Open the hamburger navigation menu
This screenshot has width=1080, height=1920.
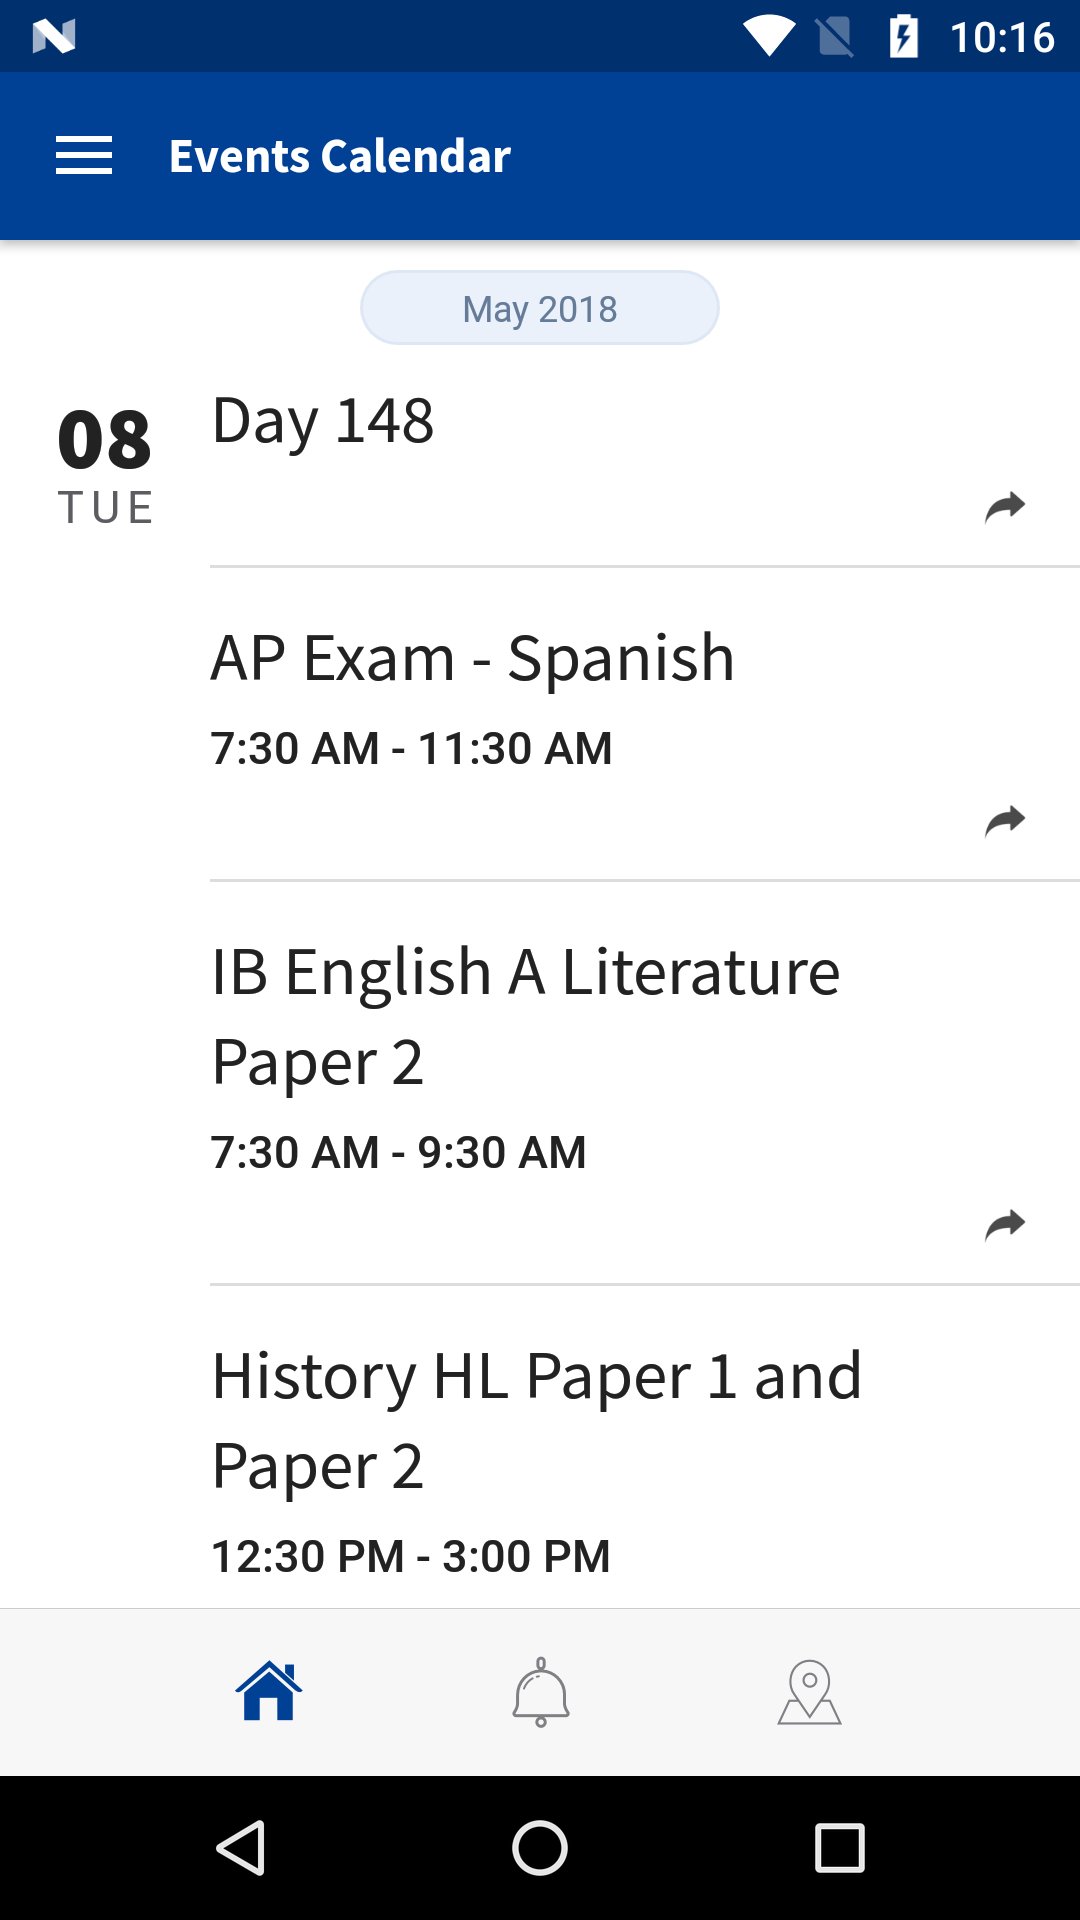pyautogui.click(x=84, y=156)
